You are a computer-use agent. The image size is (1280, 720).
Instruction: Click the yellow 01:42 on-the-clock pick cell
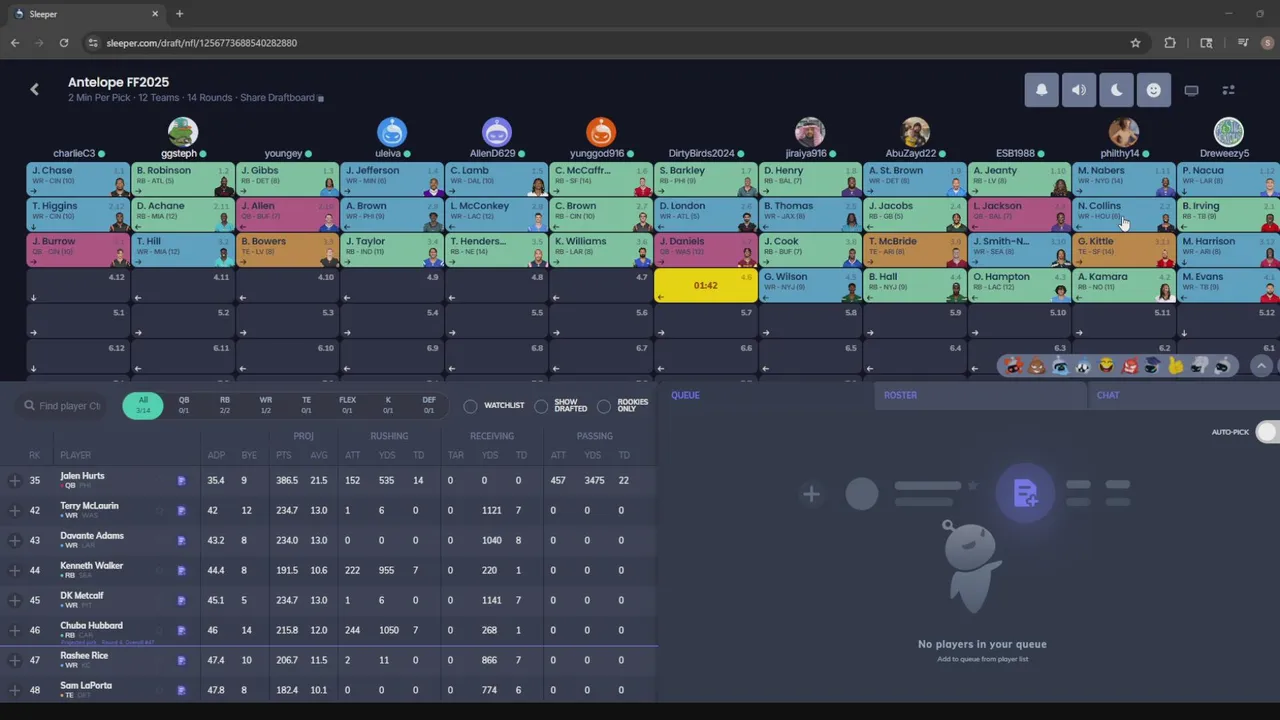tap(706, 285)
